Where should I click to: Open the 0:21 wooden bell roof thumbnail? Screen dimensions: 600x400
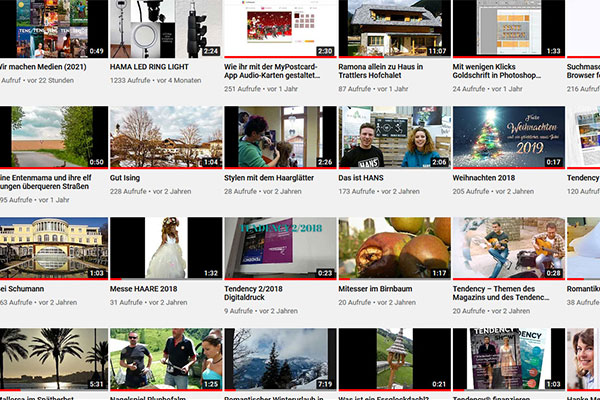395,359
